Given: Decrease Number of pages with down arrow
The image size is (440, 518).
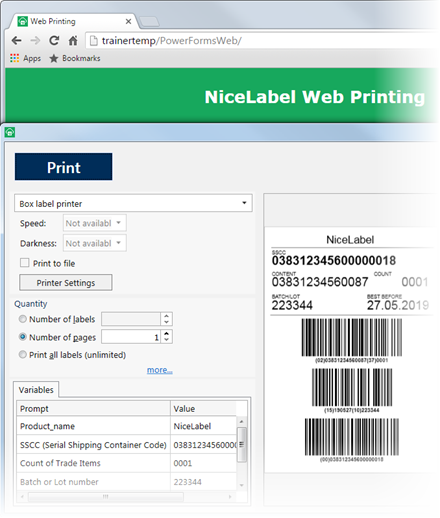Looking at the screenshot, I should [166, 340].
